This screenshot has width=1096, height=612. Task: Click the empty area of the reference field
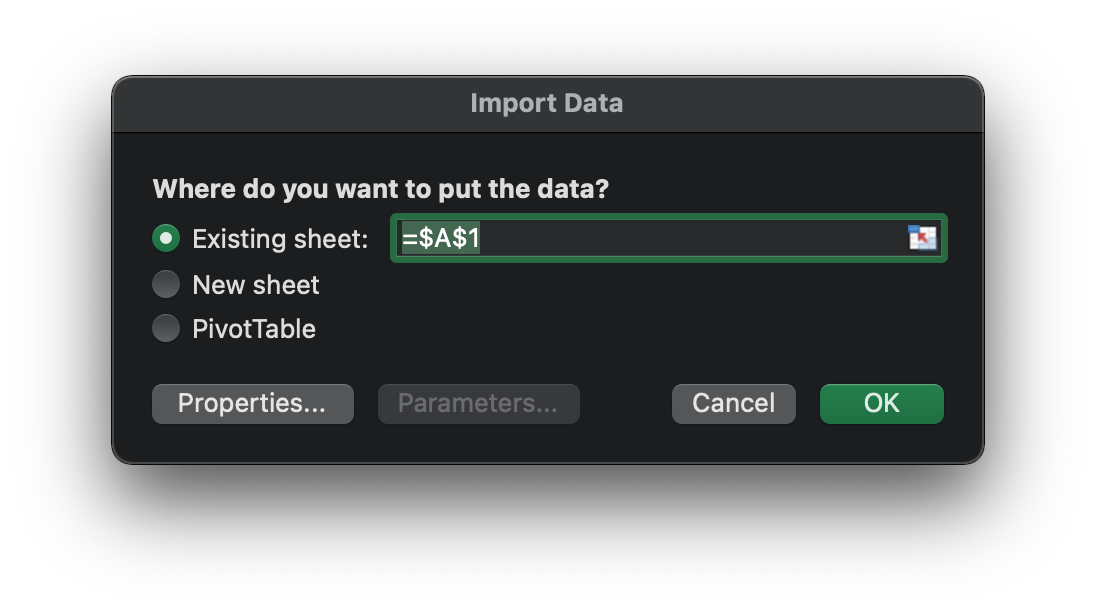tap(692, 238)
